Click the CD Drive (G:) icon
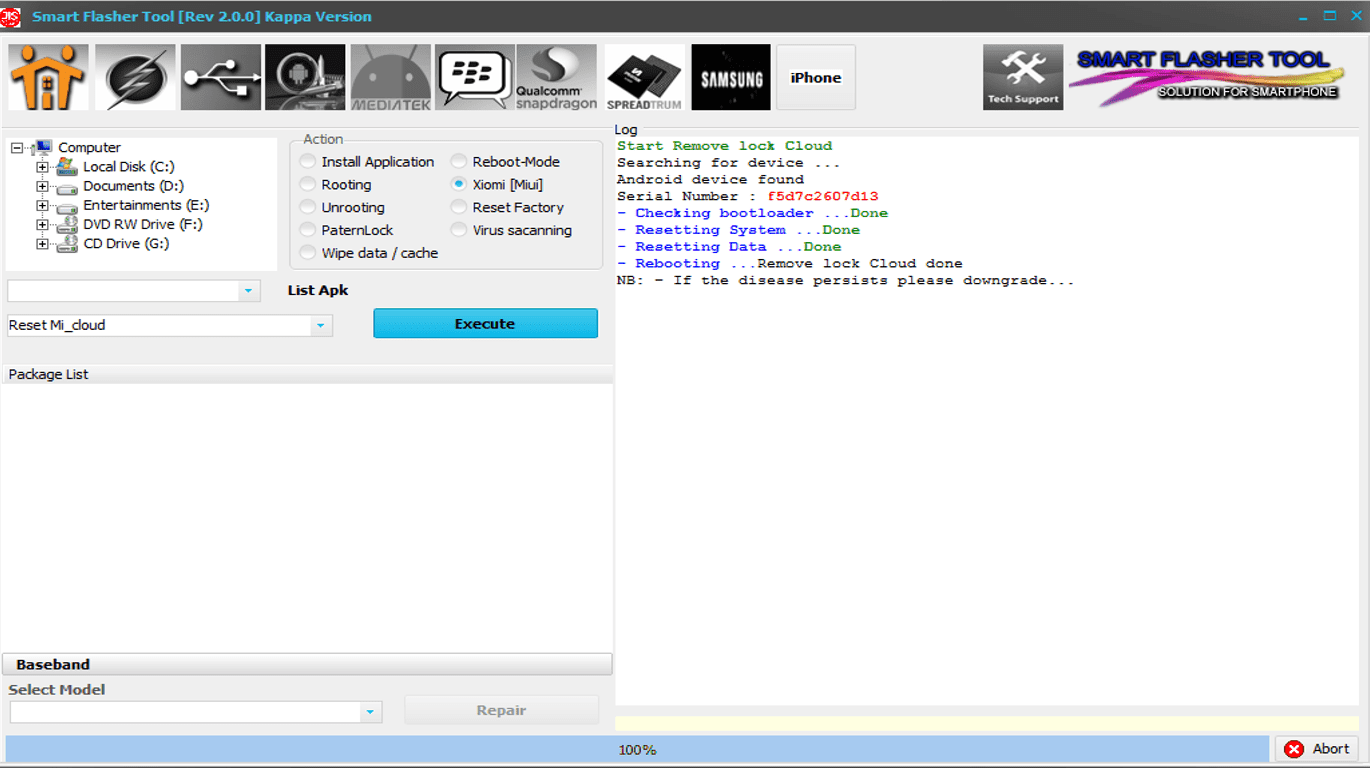 pyautogui.click(x=66, y=243)
